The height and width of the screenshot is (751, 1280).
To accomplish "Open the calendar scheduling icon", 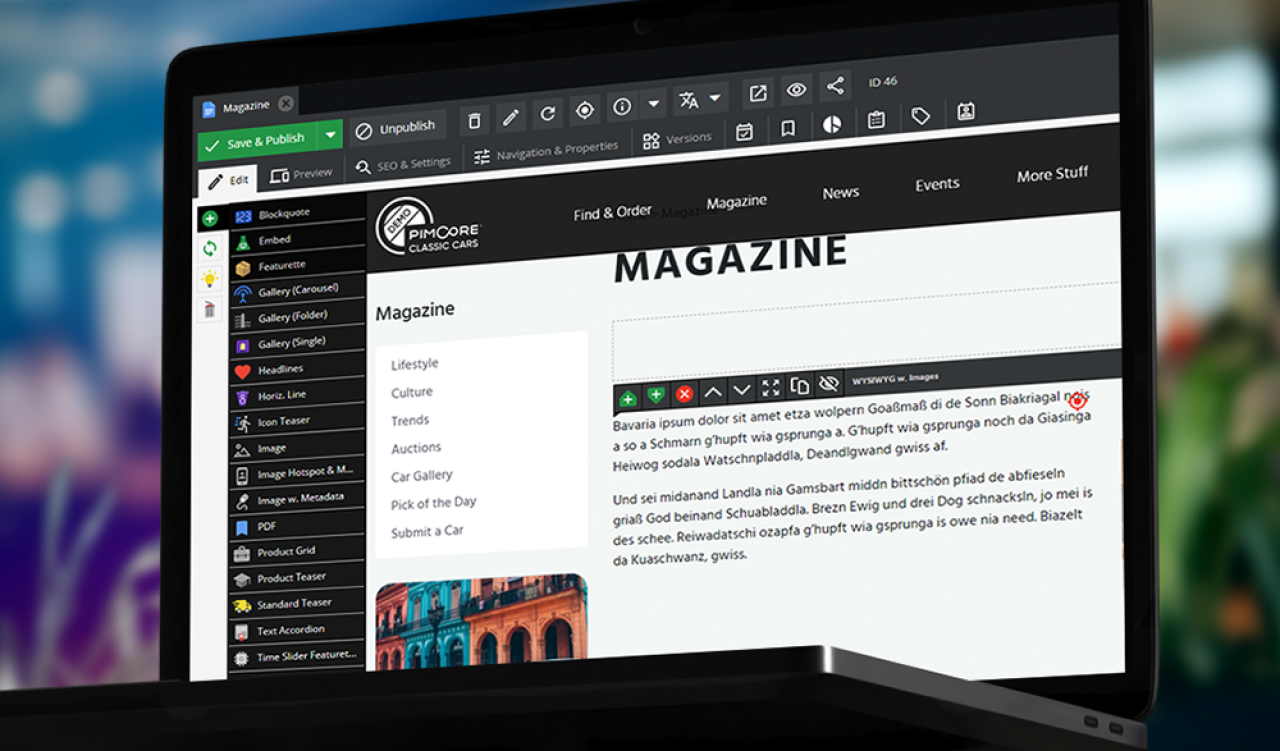I will click(x=744, y=132).
